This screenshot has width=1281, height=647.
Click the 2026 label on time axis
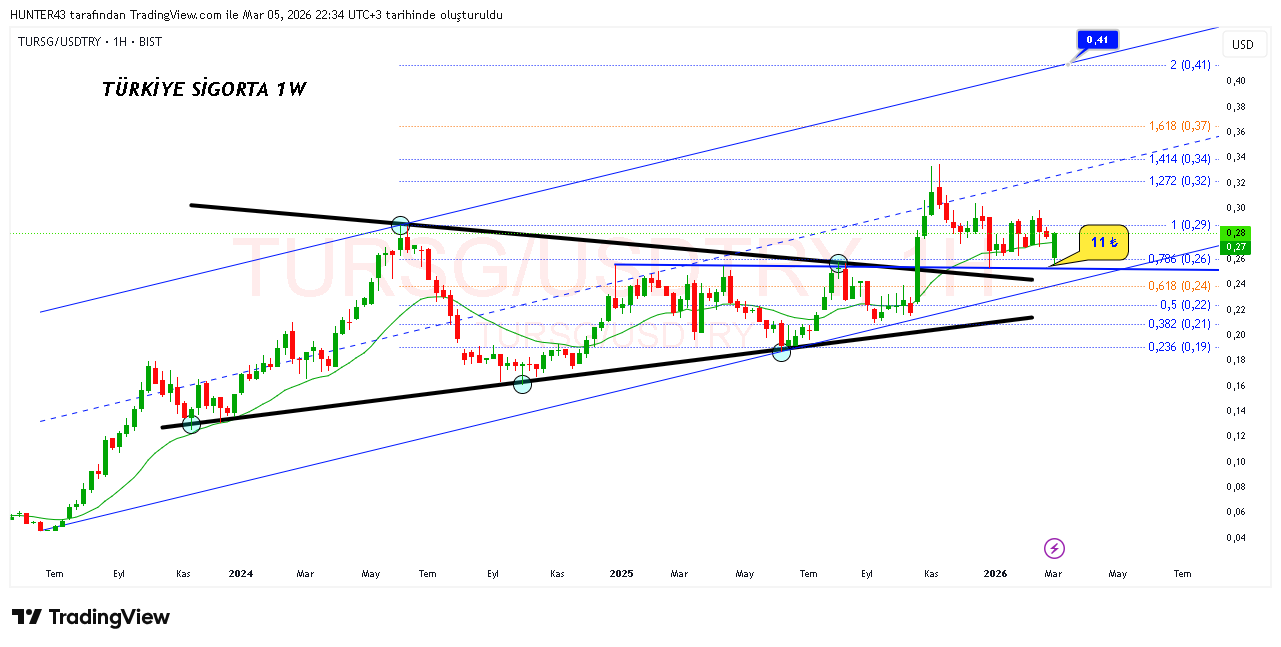(x=994, y=574)
